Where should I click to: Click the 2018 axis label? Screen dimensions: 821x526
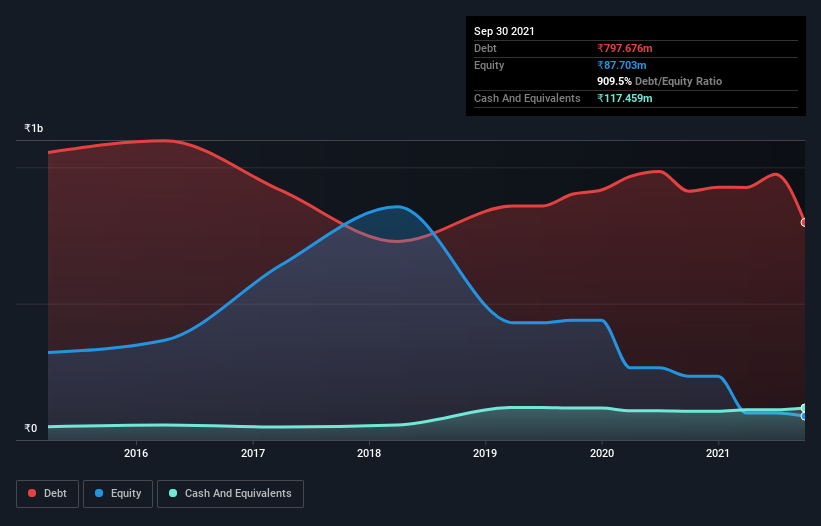(x=369, y=453)
